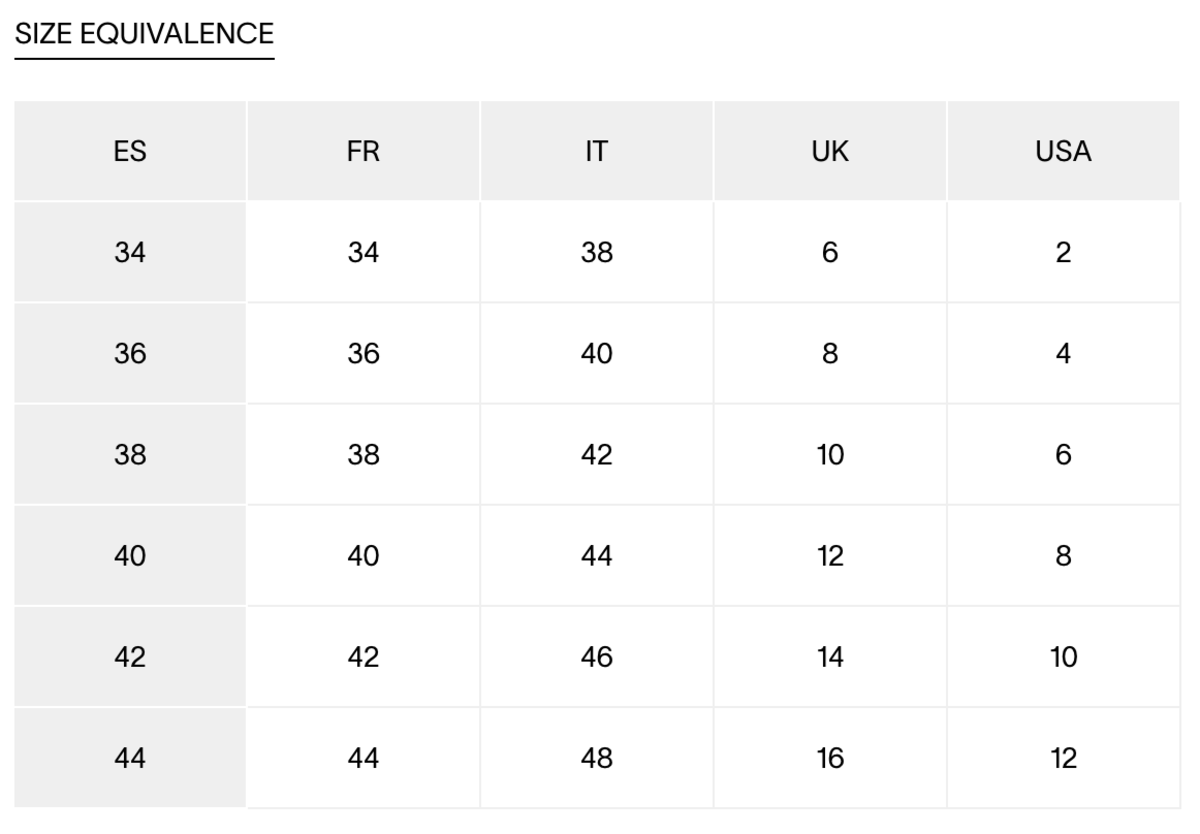This screenshot has width=1200, height=834.
Task: Select the ES column header
Action: click(x=130, y=152)
